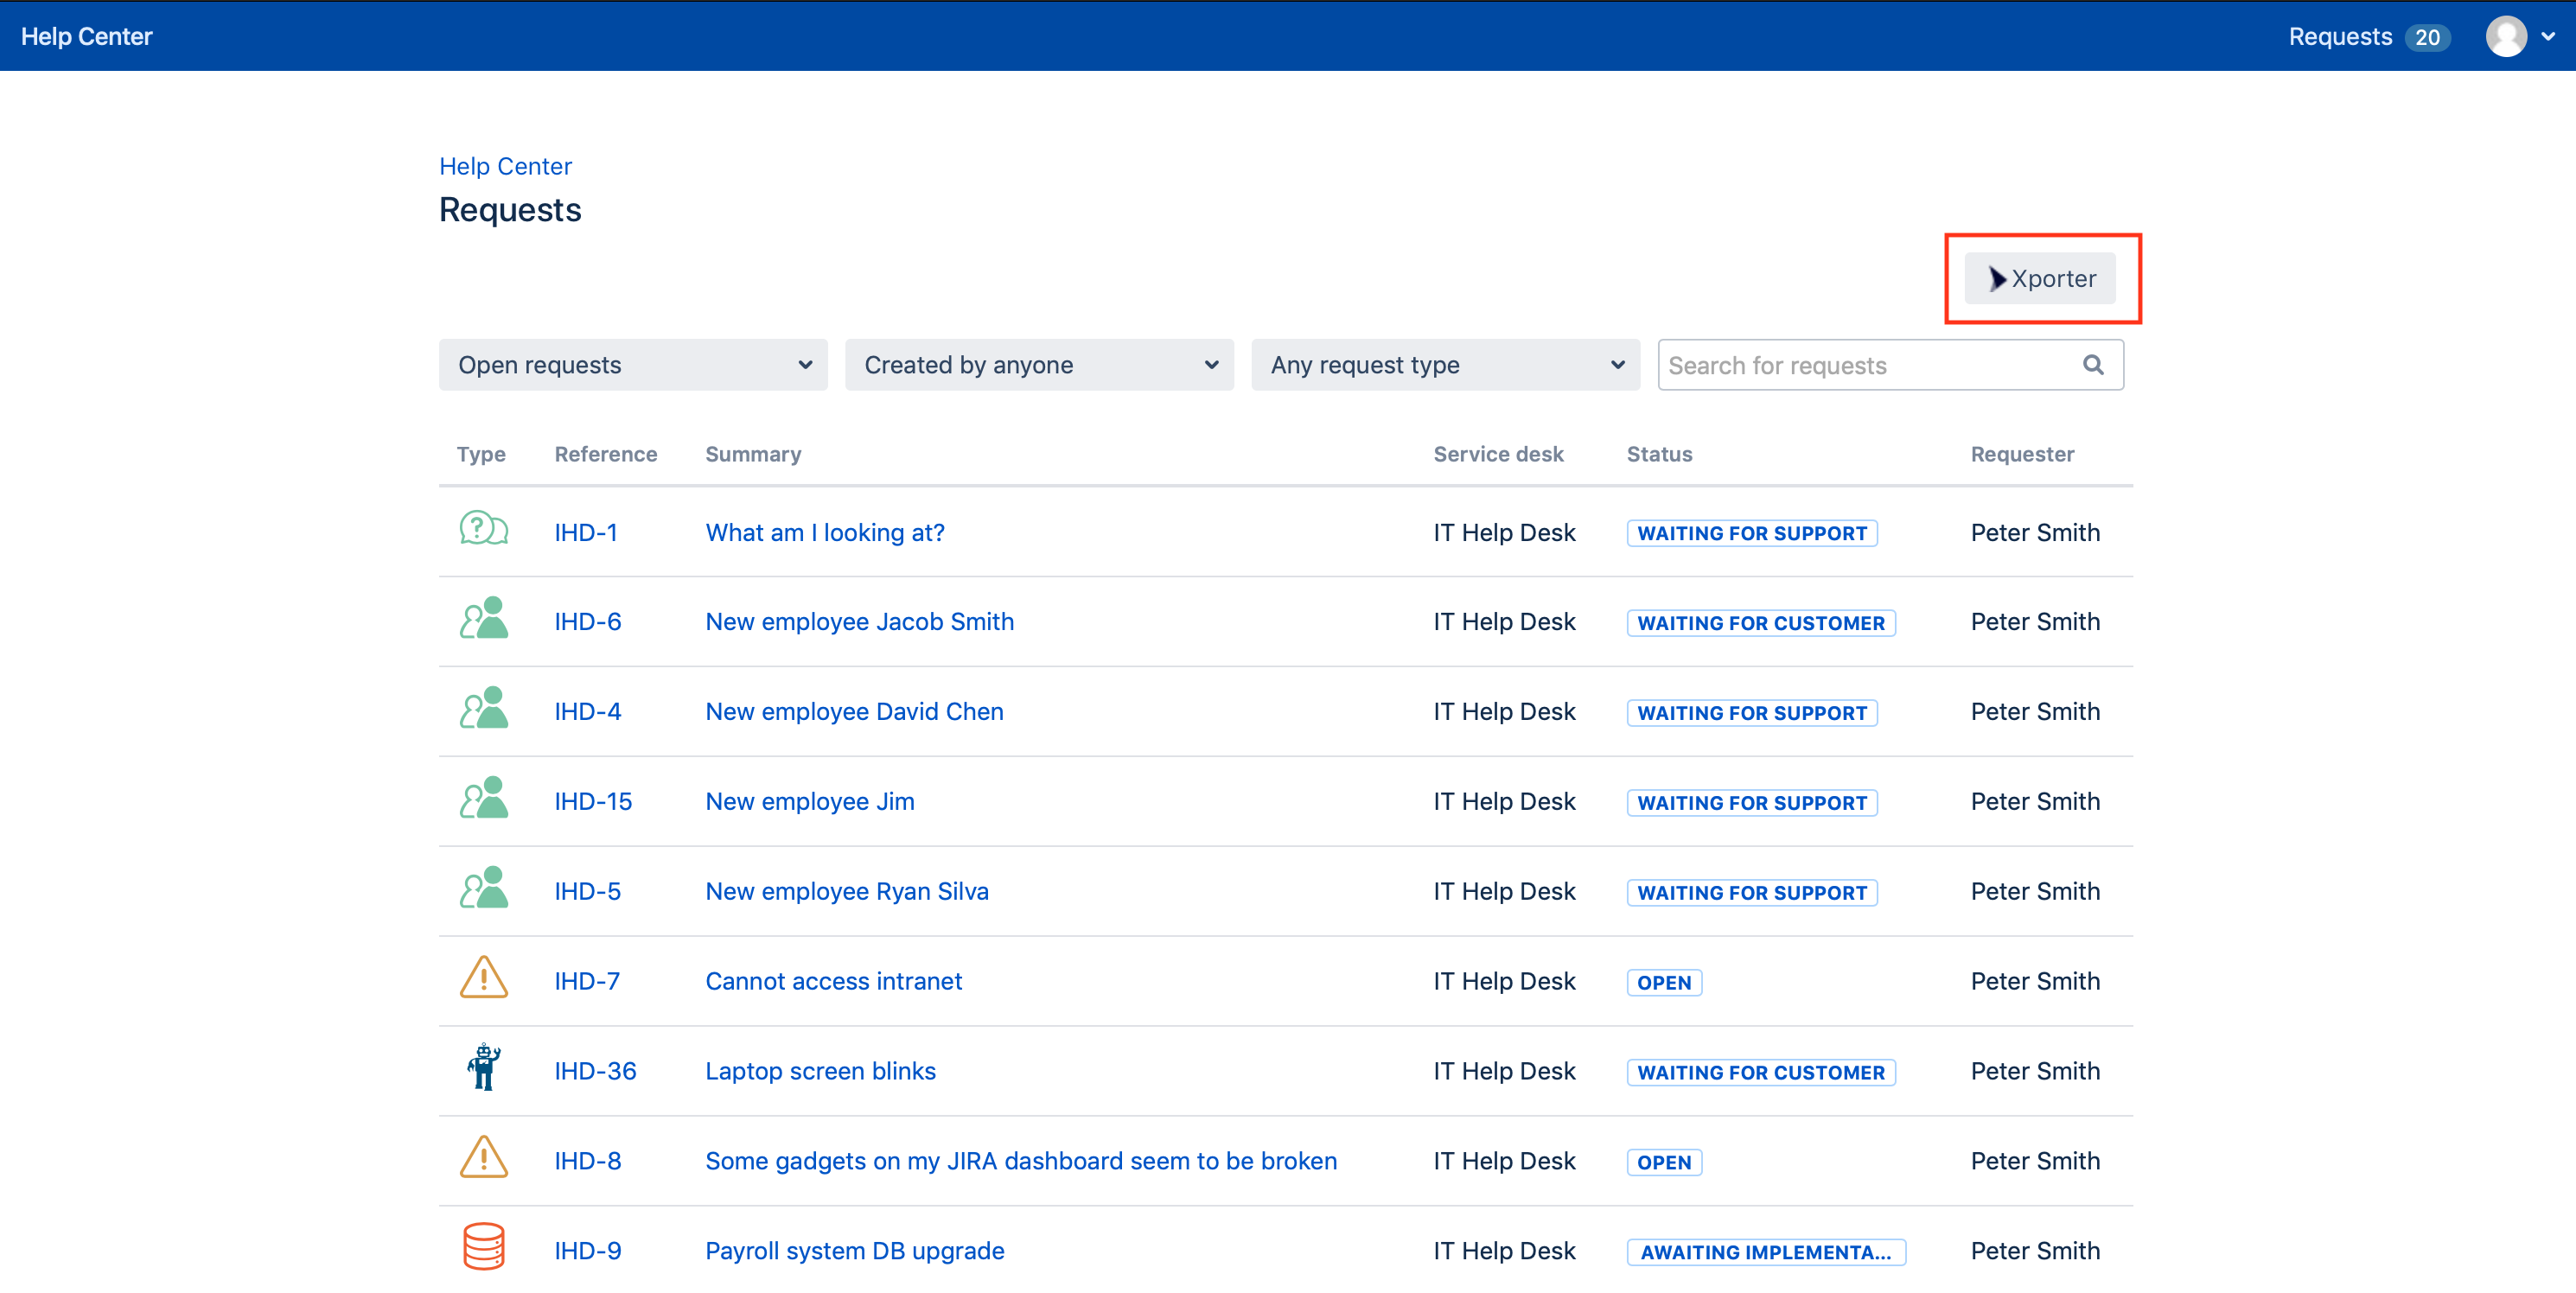Click the Status column header

coord(1658,454)
